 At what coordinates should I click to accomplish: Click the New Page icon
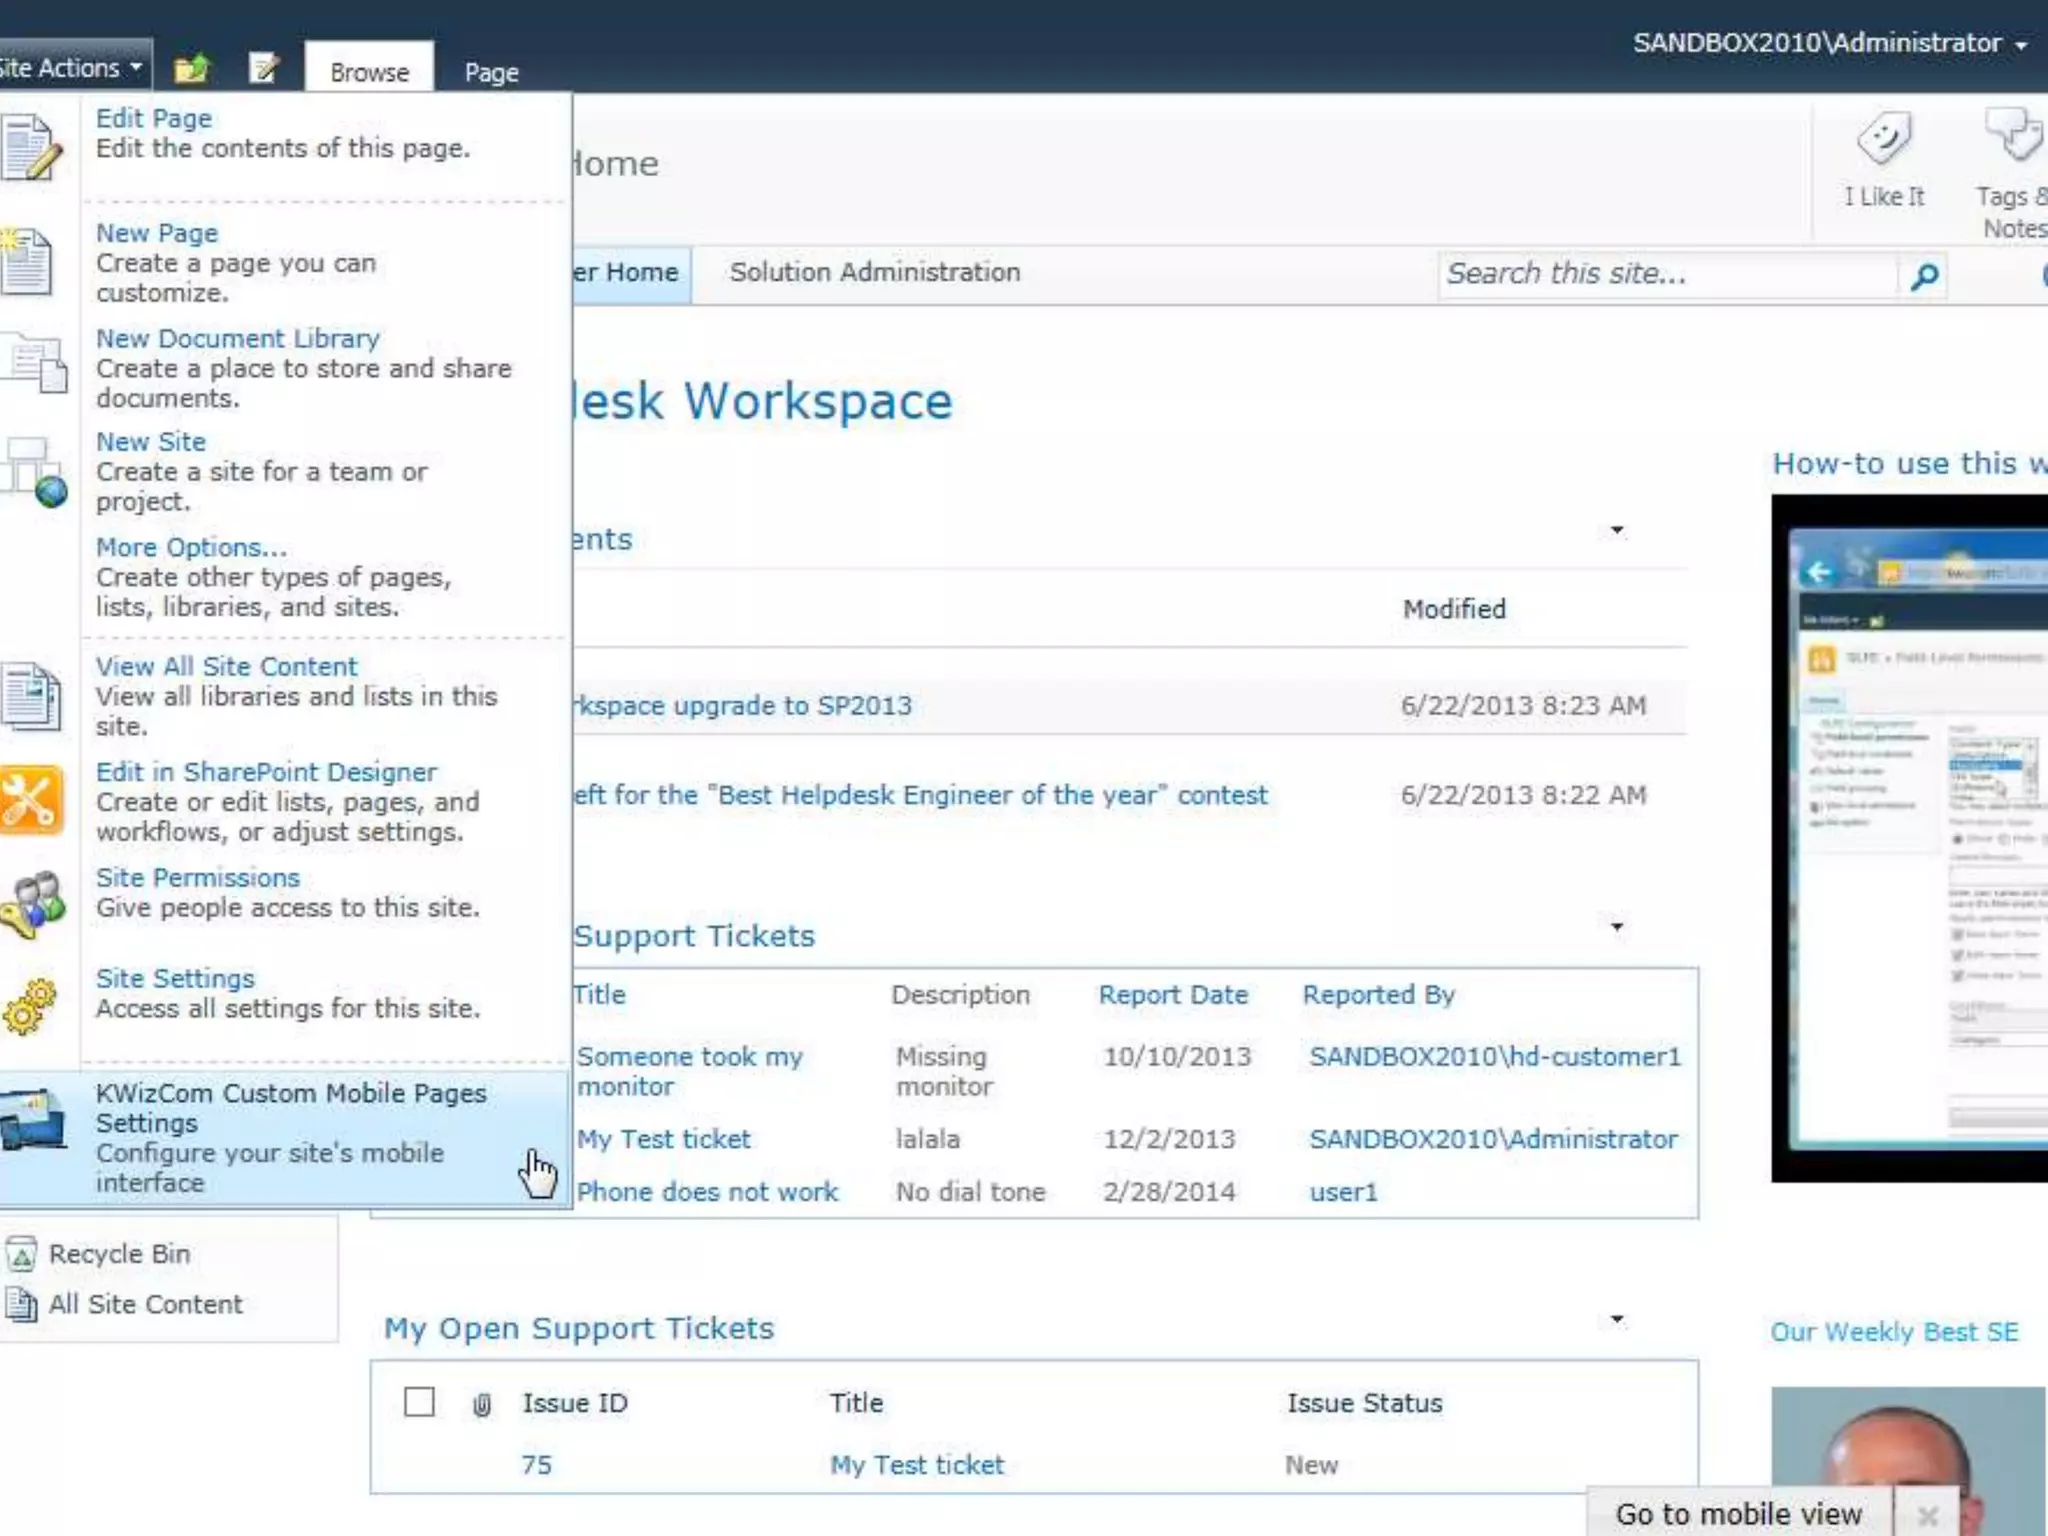pyautogui.click(x=28, y=261)
